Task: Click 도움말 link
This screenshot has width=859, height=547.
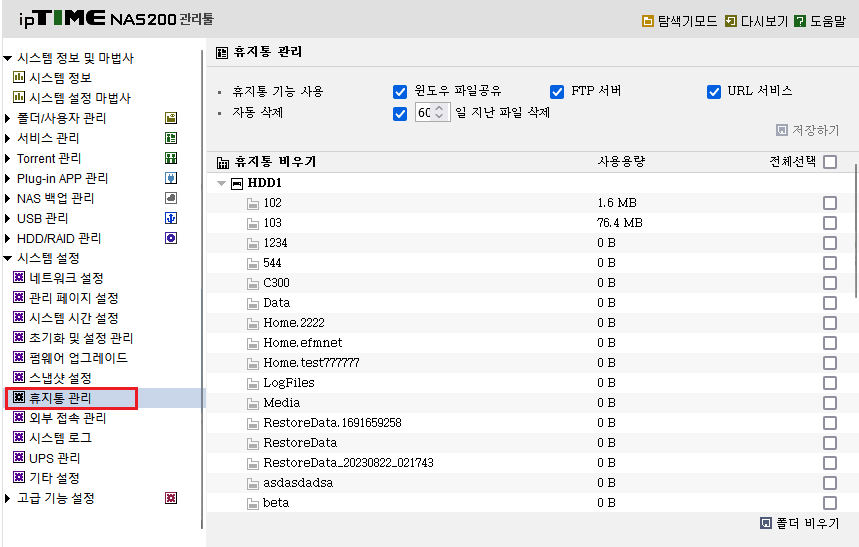Action: coord(827,21)
